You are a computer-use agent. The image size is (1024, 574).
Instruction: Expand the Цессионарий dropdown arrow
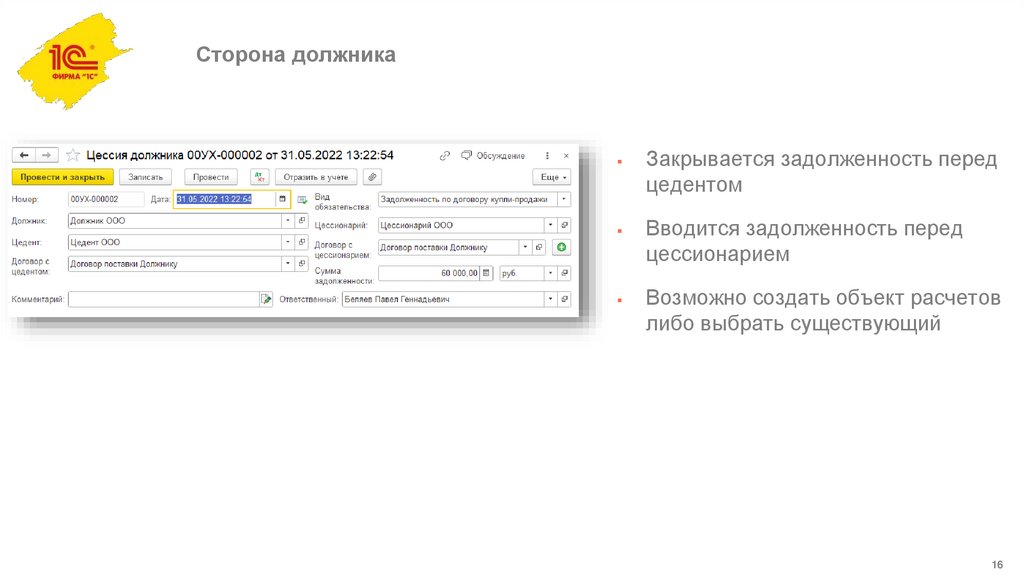click(x=551, y=225)
